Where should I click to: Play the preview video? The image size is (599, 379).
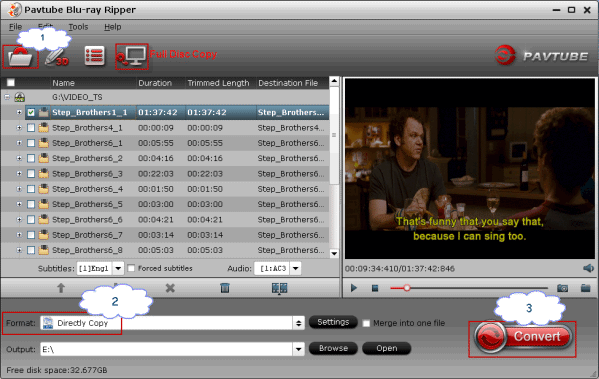(x=354, y=288)
